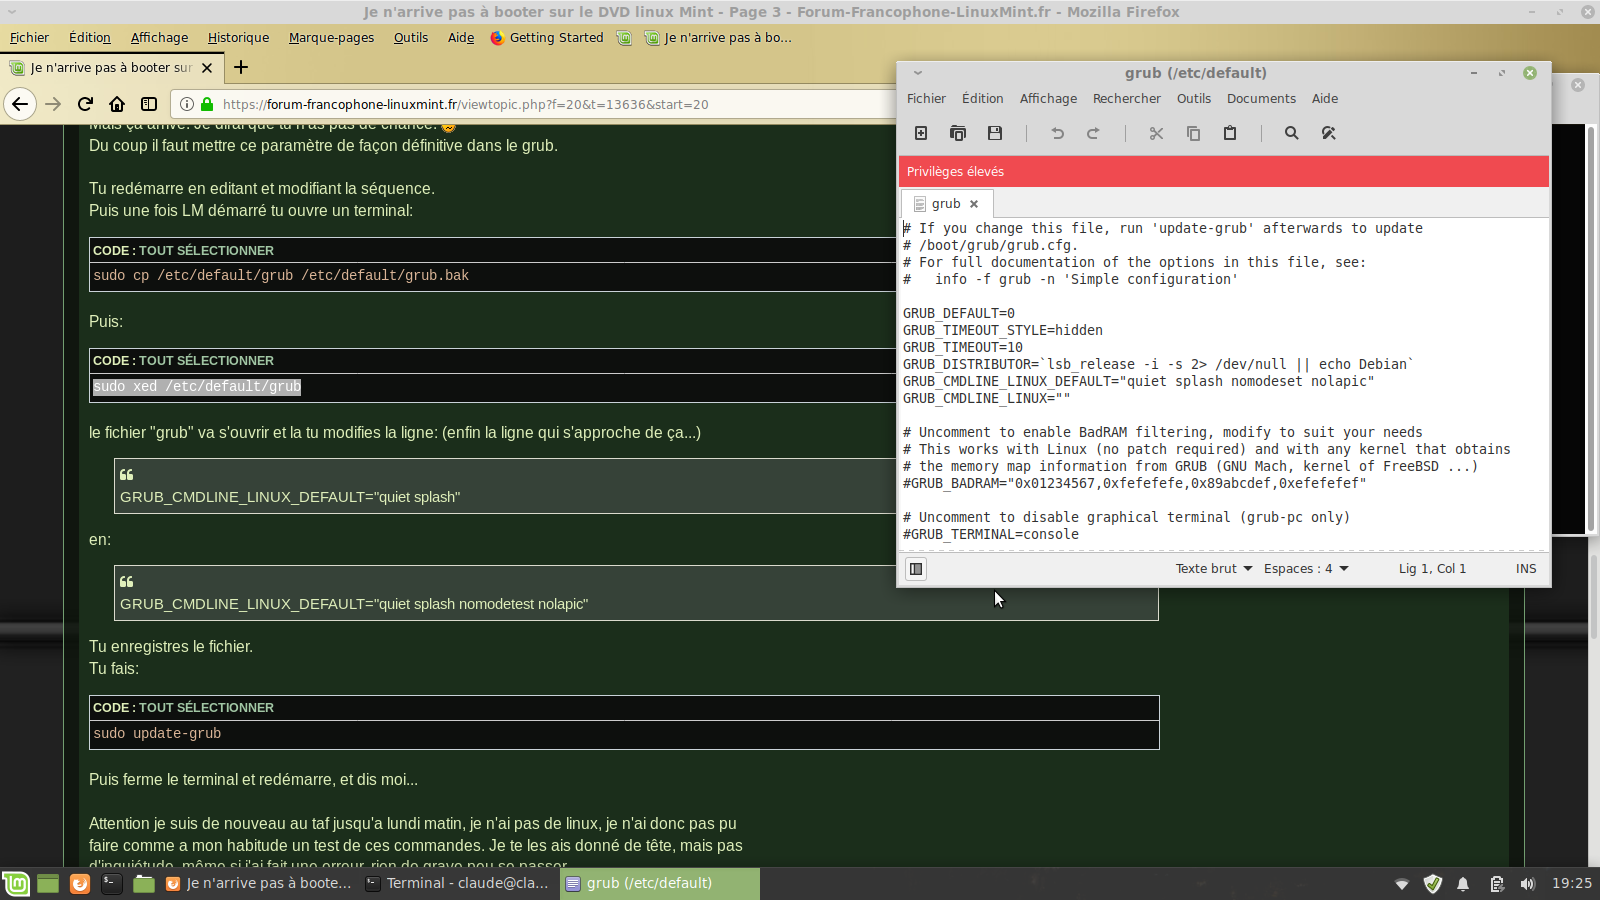This screenshot has width=1600, height=900.
Task: Reload the page in Firefox
Action: pyautogui.click(x=85, y=104)
